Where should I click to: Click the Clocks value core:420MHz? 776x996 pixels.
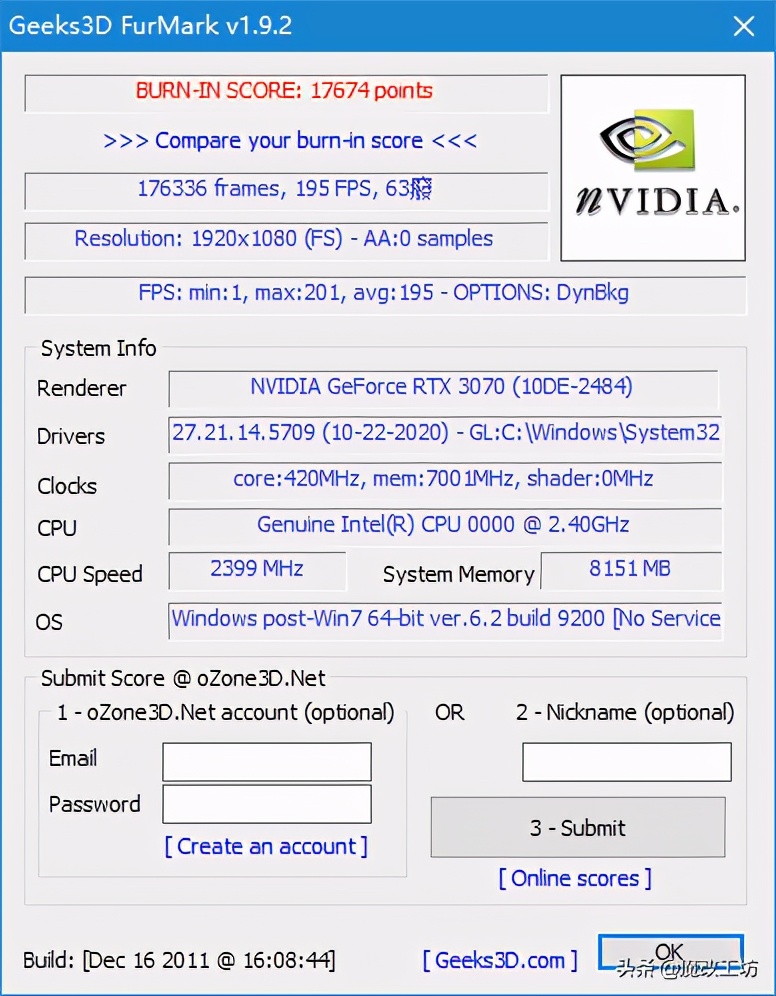click(445, 480)
